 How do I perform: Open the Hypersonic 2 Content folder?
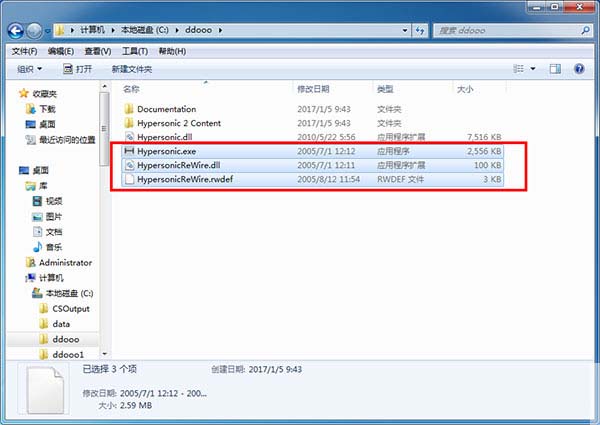click(x=179, y=123)
